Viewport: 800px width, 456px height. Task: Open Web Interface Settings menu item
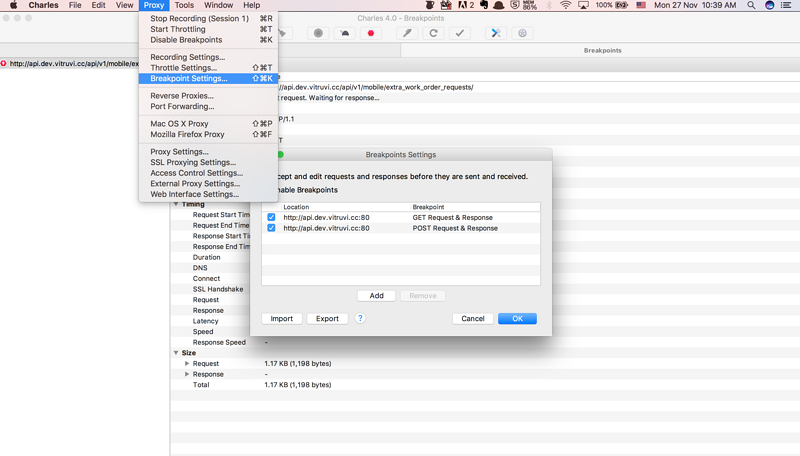(208, 195)
